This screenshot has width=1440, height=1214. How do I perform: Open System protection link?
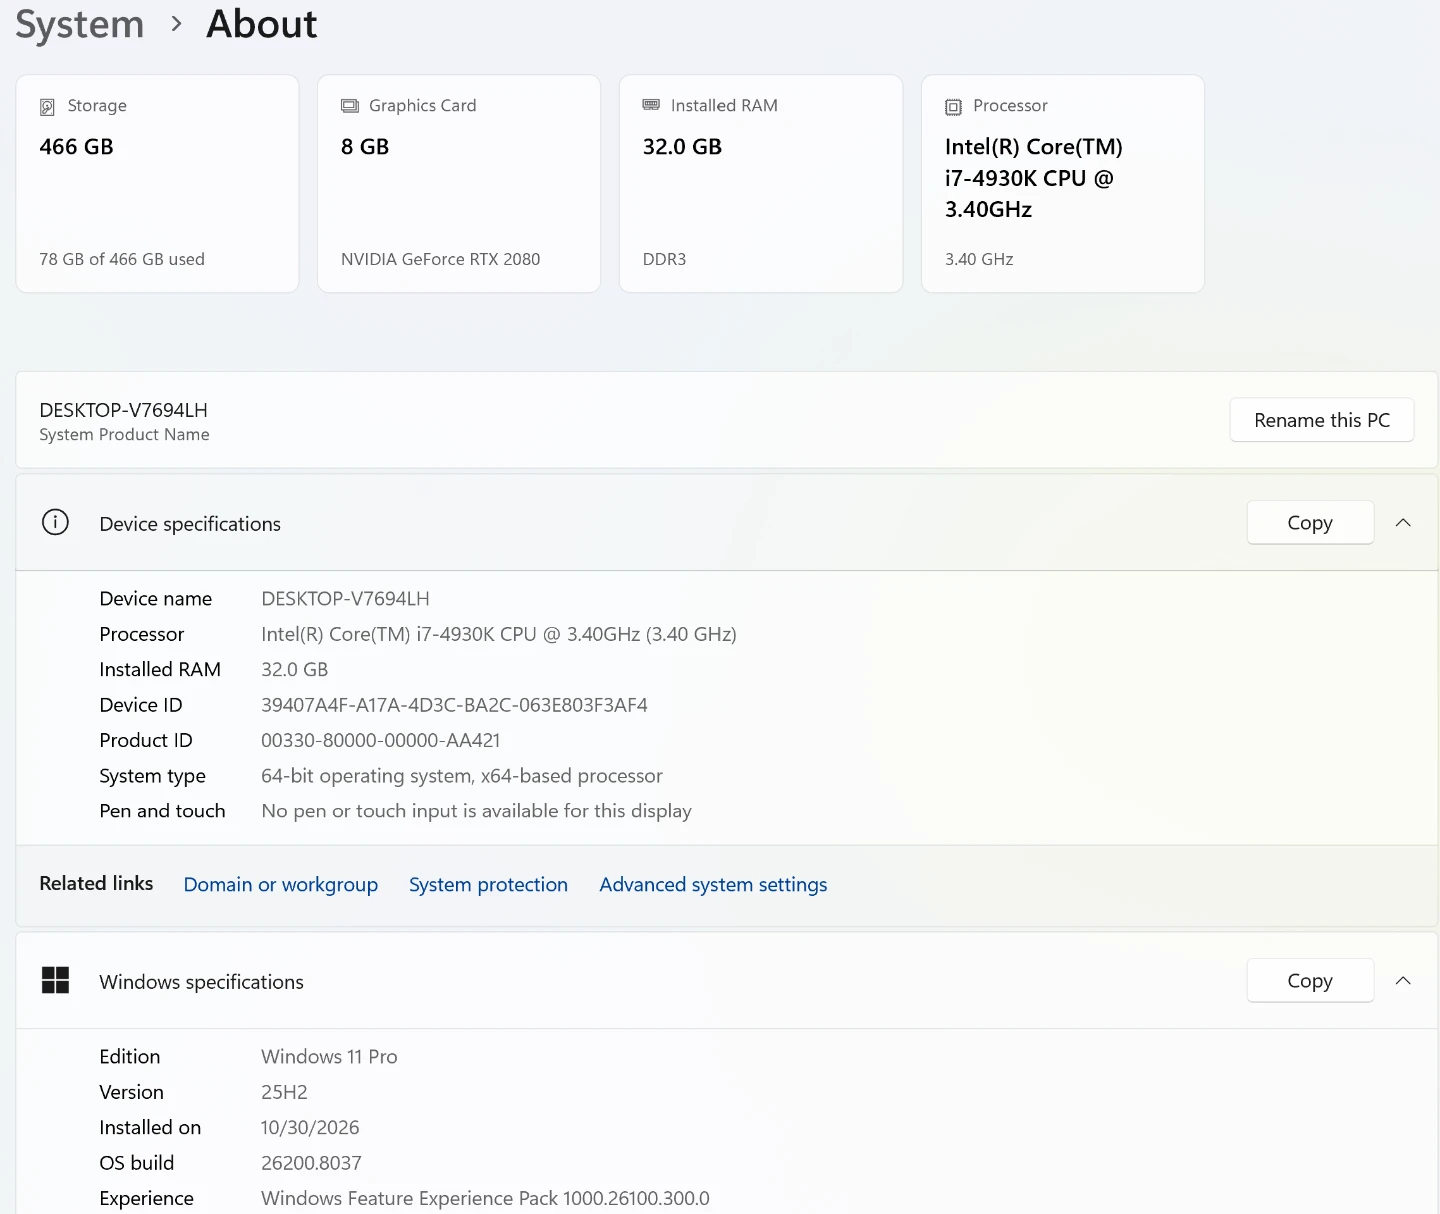[x=488, y=884]
